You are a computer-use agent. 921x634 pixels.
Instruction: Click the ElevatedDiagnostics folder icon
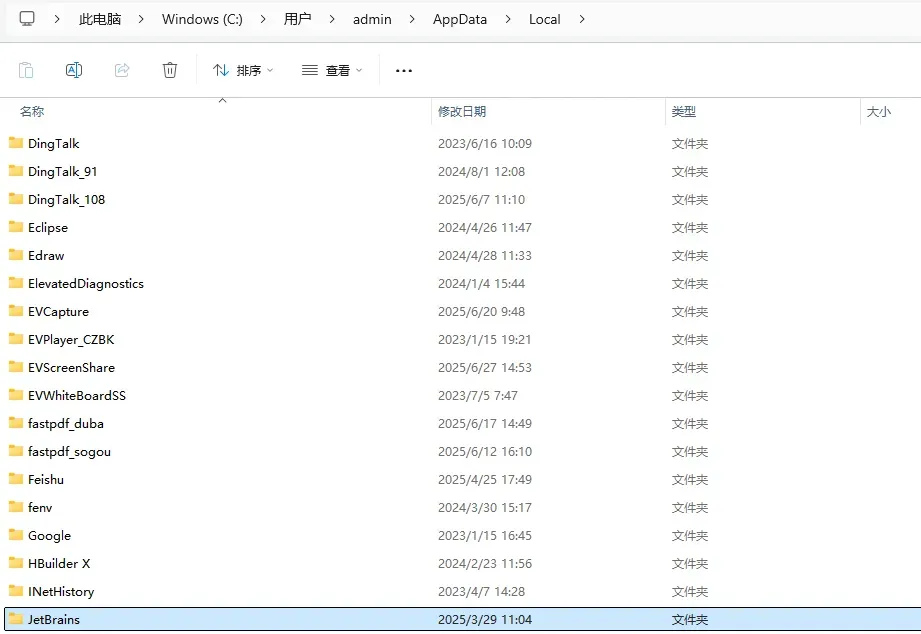pos(16,283)
